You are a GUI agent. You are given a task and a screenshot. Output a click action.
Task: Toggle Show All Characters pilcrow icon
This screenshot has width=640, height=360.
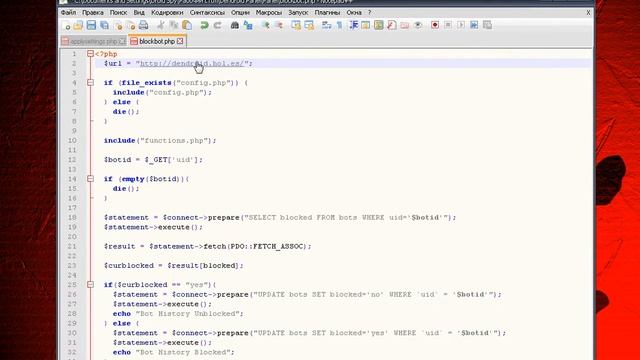pos(339,25)
